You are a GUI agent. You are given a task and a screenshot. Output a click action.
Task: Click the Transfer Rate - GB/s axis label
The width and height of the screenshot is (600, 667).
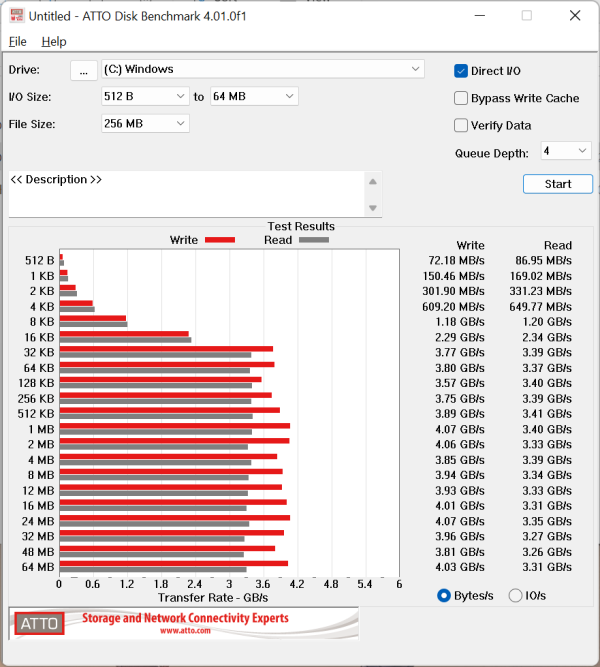(213, 598)
